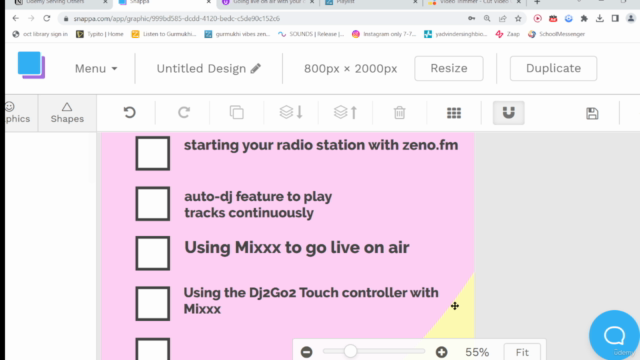Select checkbox beside Using Mixxx to go live
Viewport: 640px width, 360px height.
(153, 253)
